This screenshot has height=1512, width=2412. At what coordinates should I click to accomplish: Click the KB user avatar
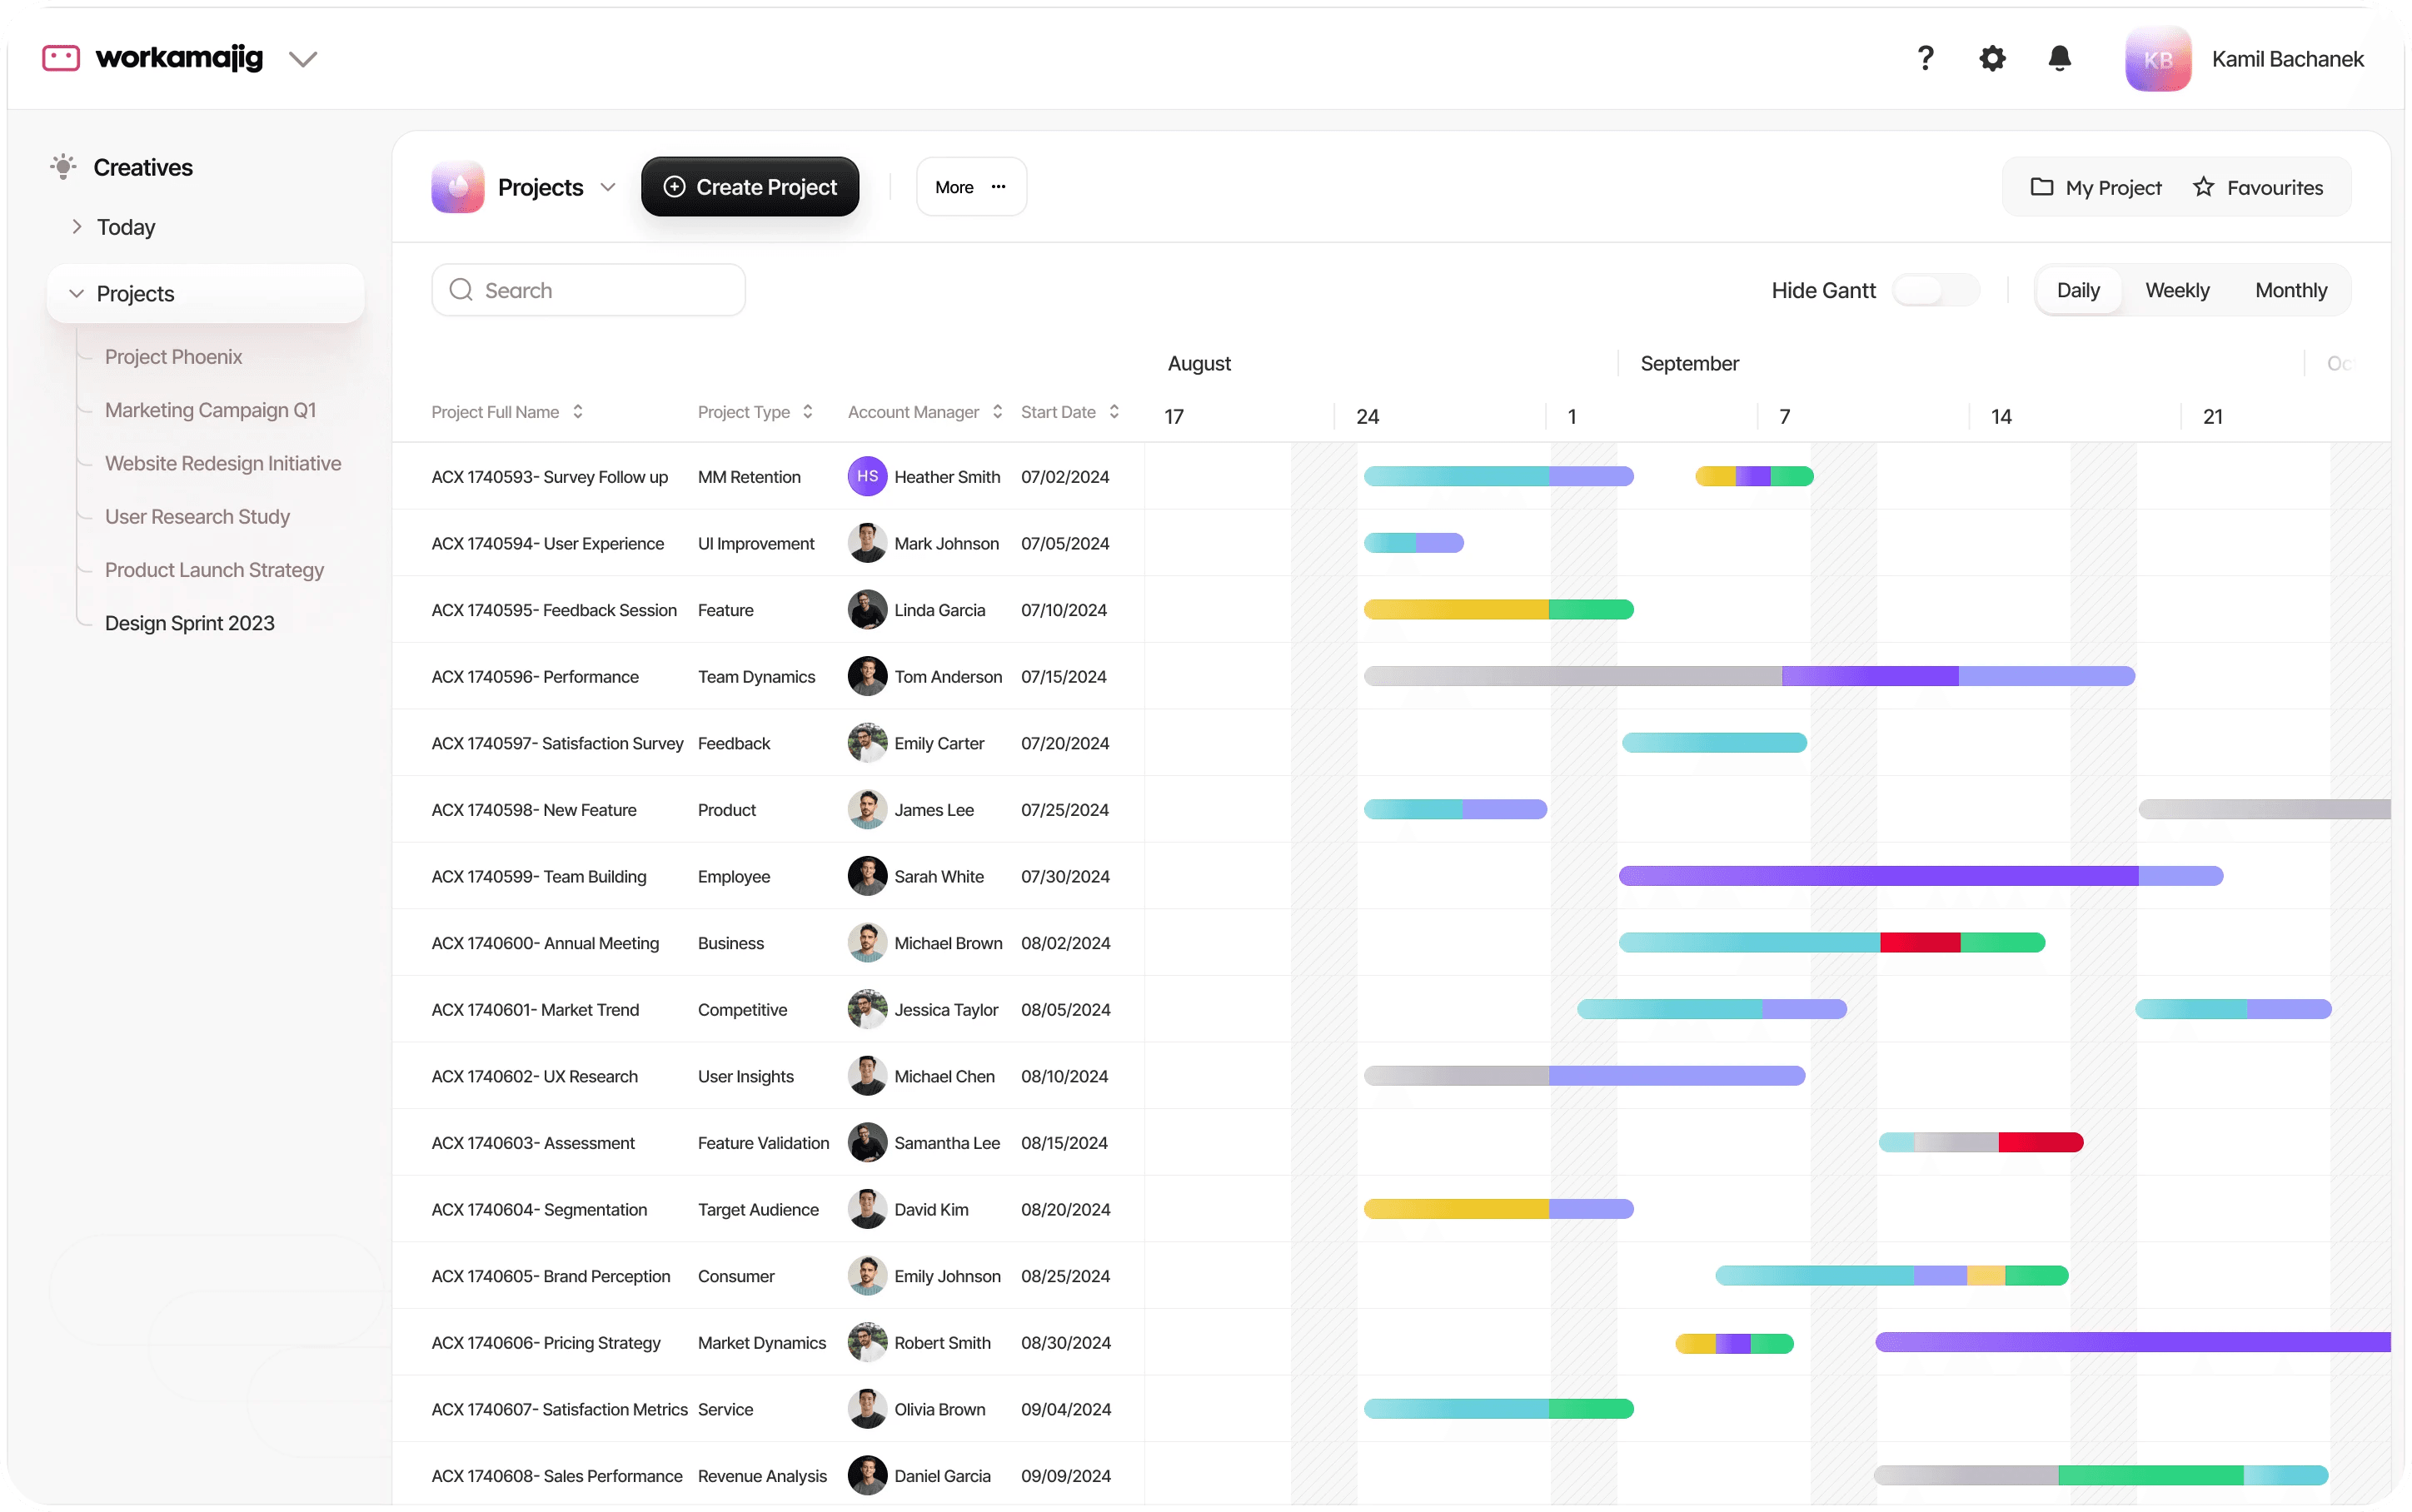pyautogui.click(x=2157, y=59)
